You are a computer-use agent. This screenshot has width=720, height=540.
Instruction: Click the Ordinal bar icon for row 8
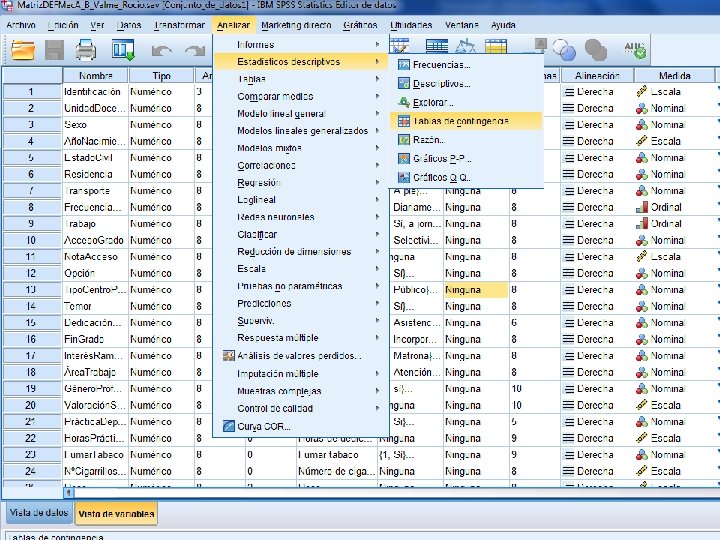click(x=642, y=207)
